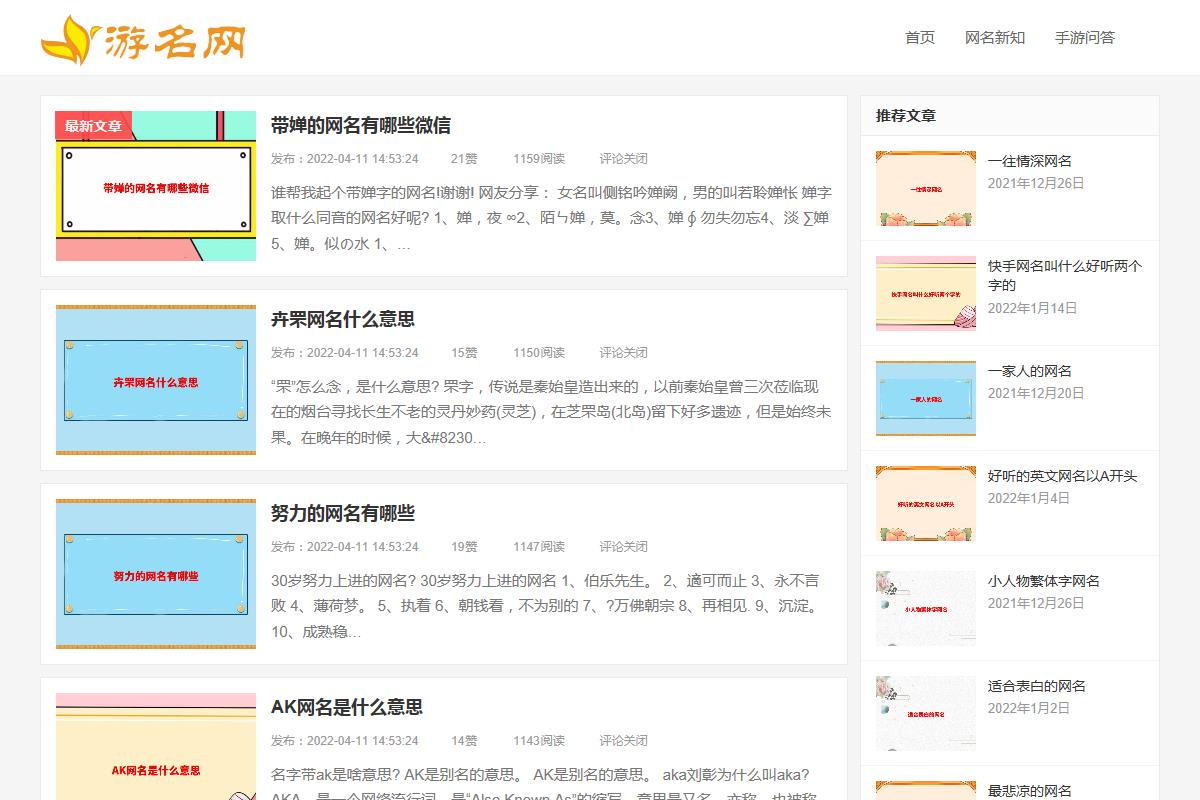
Task: Click 评论关闭 under 卉罘网名什么意思
Action: point(624,352)
